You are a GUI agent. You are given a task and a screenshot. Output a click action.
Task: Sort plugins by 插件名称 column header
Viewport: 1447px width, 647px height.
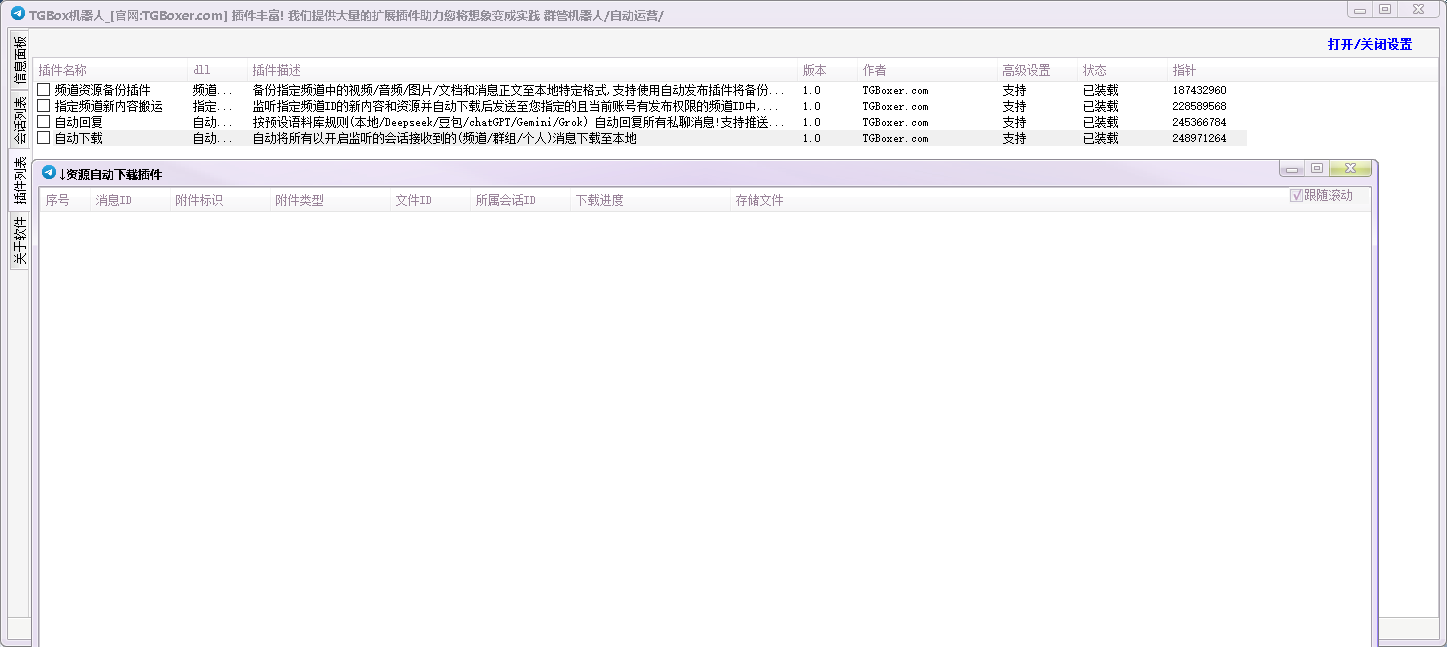[x=62, y=71]
